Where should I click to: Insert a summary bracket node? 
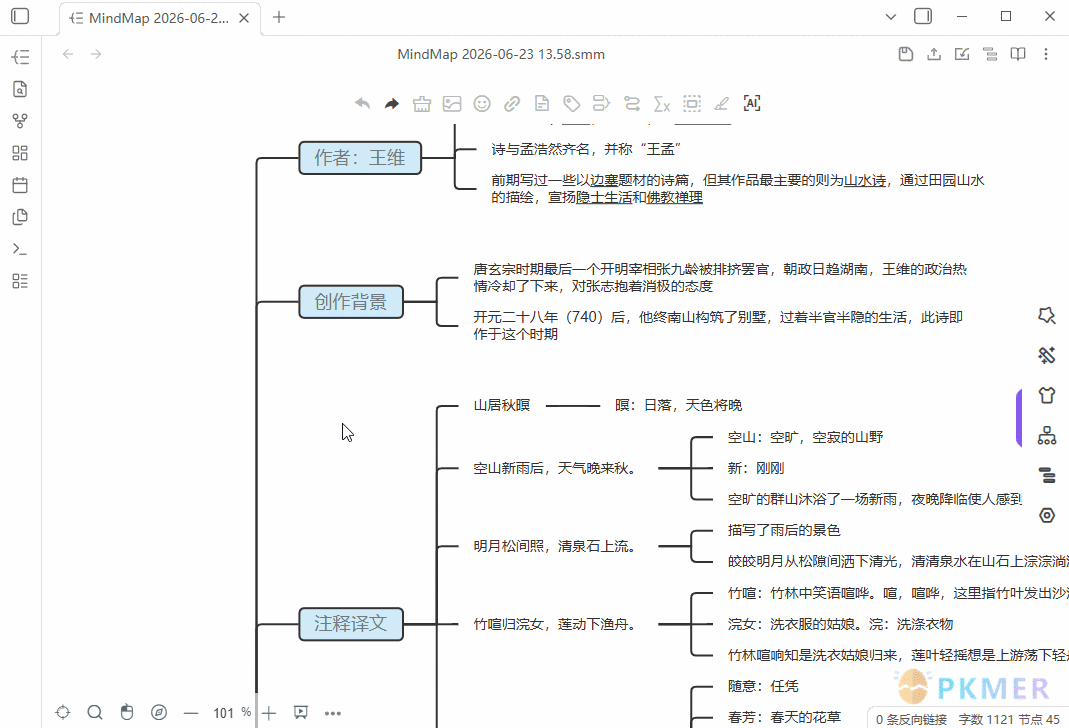[x=601, y=104]
